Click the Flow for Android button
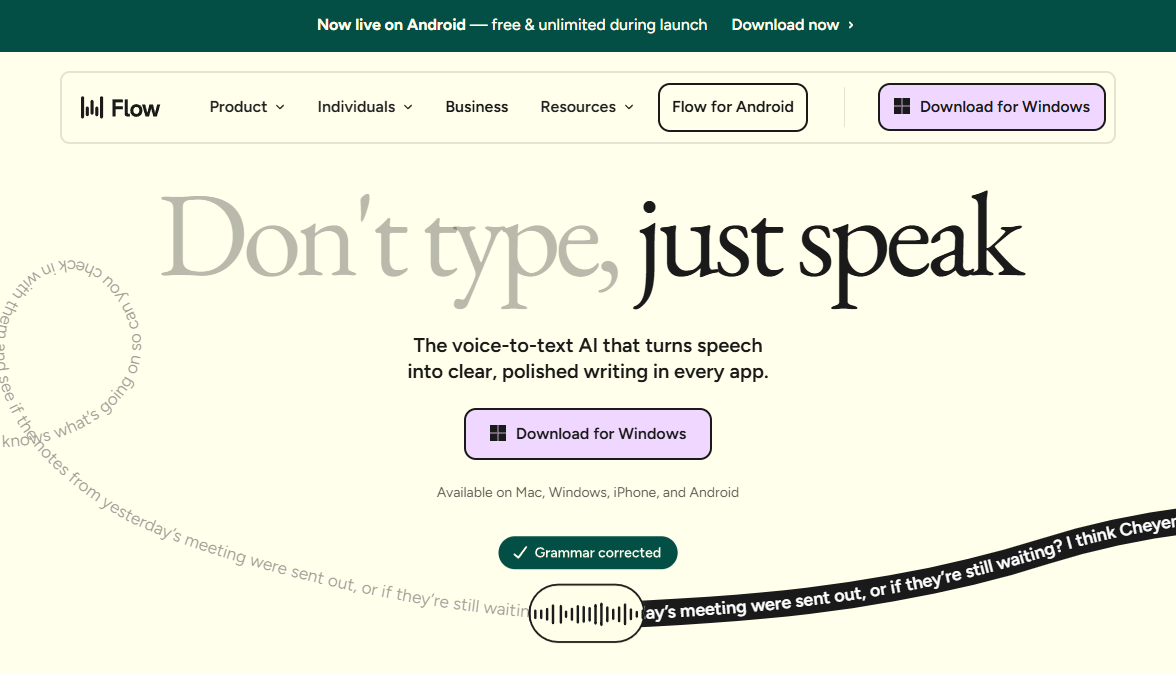This screenshot has height=673, width=1176. pos(733,107)
